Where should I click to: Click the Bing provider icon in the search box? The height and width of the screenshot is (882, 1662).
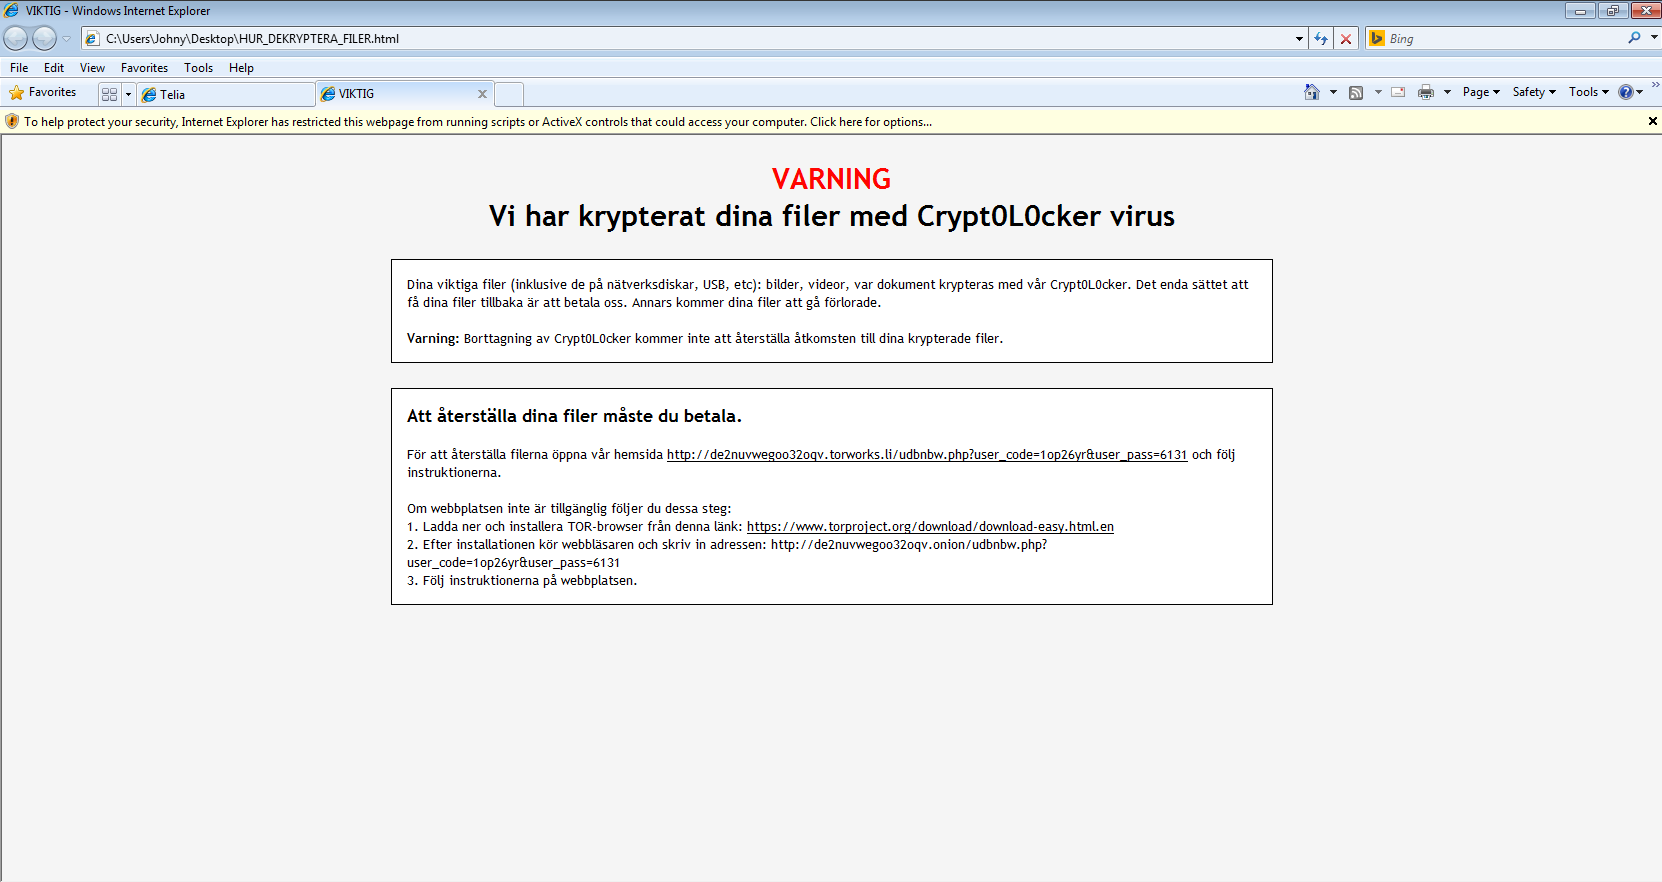1377,38
